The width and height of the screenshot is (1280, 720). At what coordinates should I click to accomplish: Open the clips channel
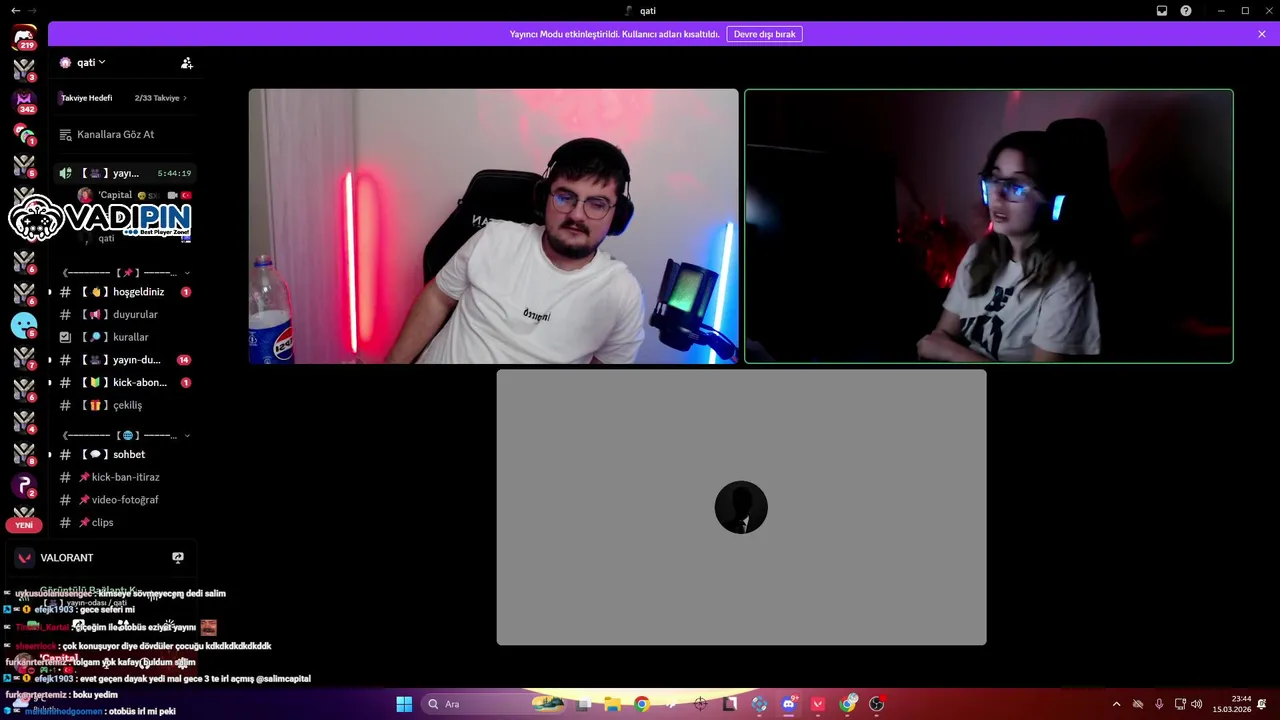(125, 522)
